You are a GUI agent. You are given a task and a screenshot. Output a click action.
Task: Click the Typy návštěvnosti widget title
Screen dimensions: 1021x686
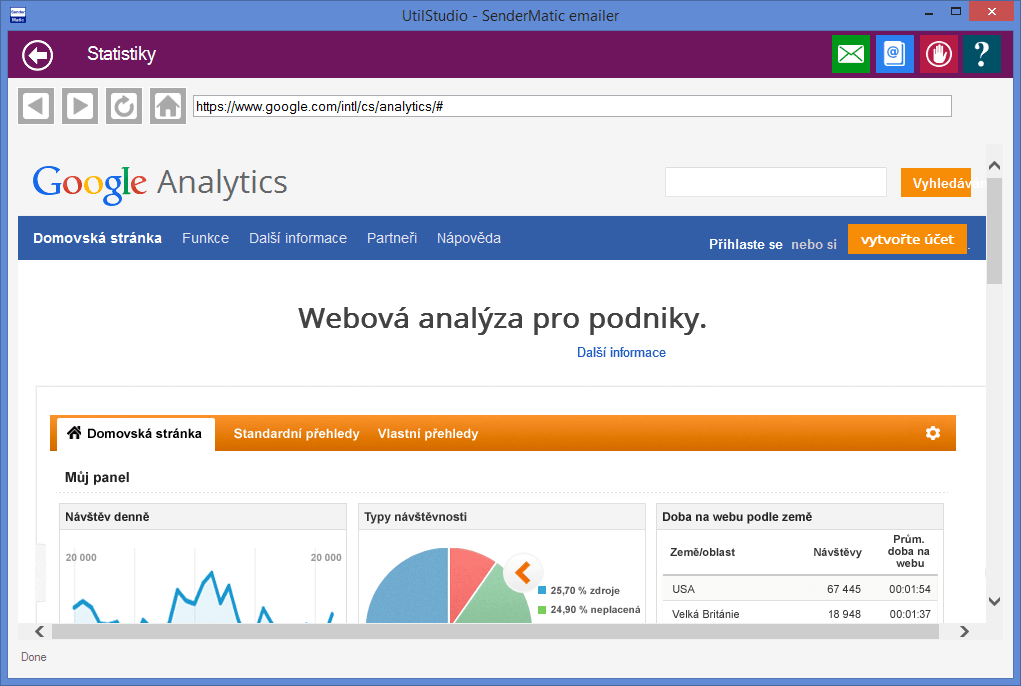click(x=415, y=517)
